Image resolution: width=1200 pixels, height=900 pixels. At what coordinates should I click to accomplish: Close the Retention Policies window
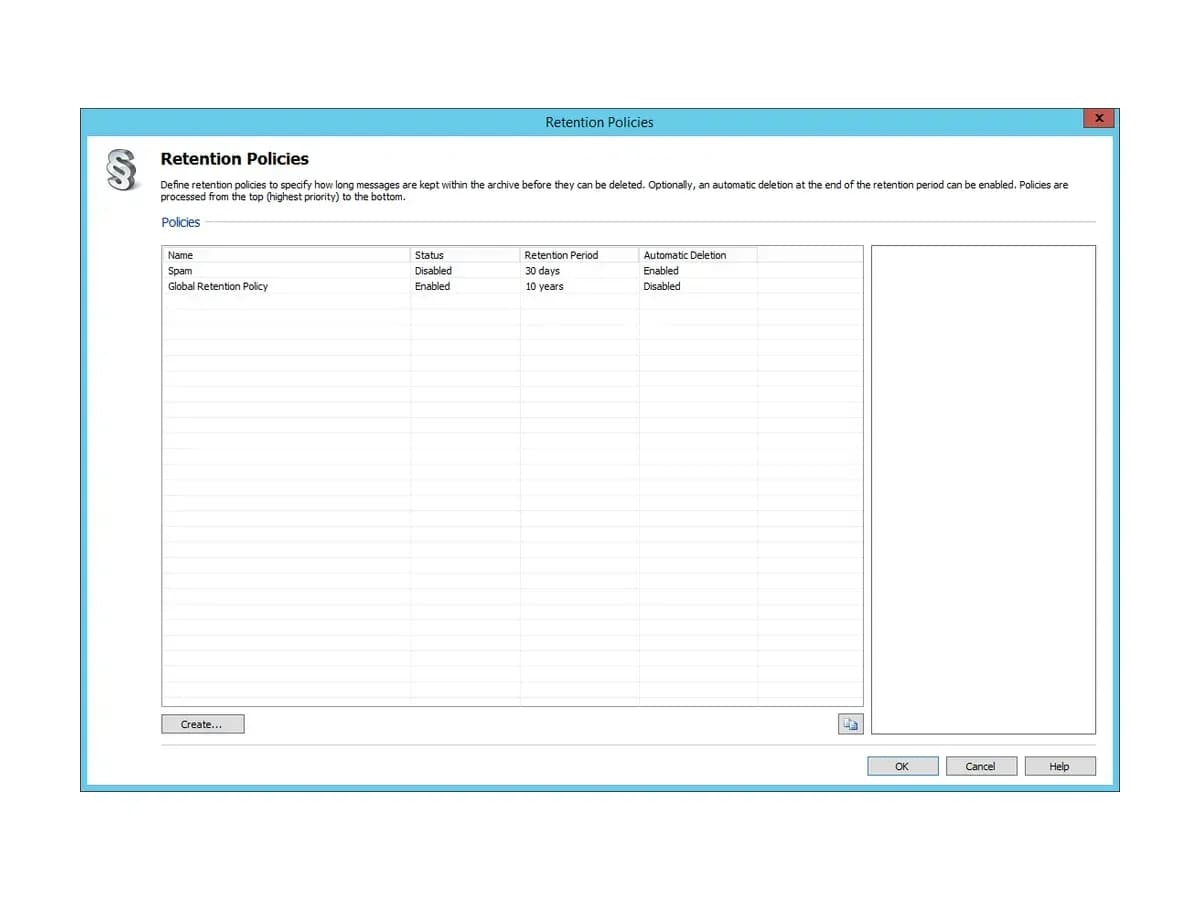tap(1099, 118)
